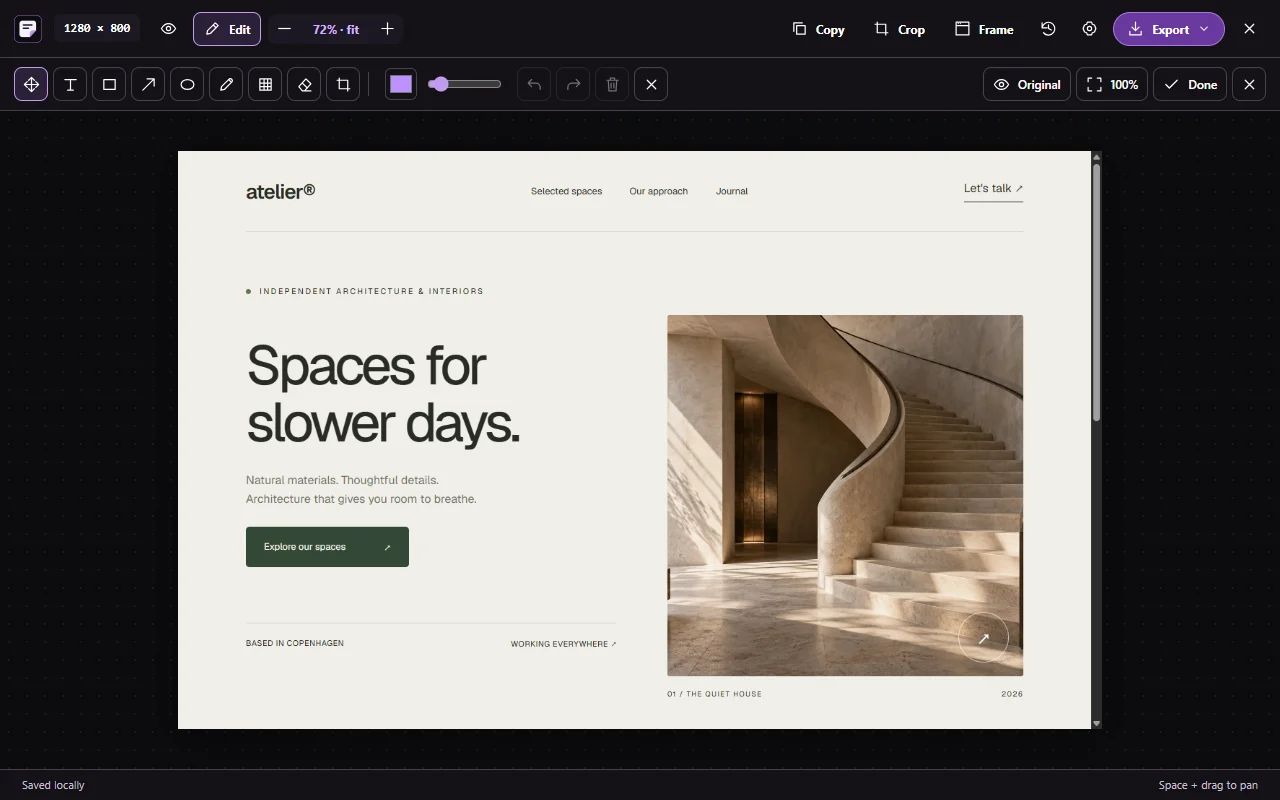Toggle the Original view button
Screen dimensions: 1280x800
(x=1027, y=84)
